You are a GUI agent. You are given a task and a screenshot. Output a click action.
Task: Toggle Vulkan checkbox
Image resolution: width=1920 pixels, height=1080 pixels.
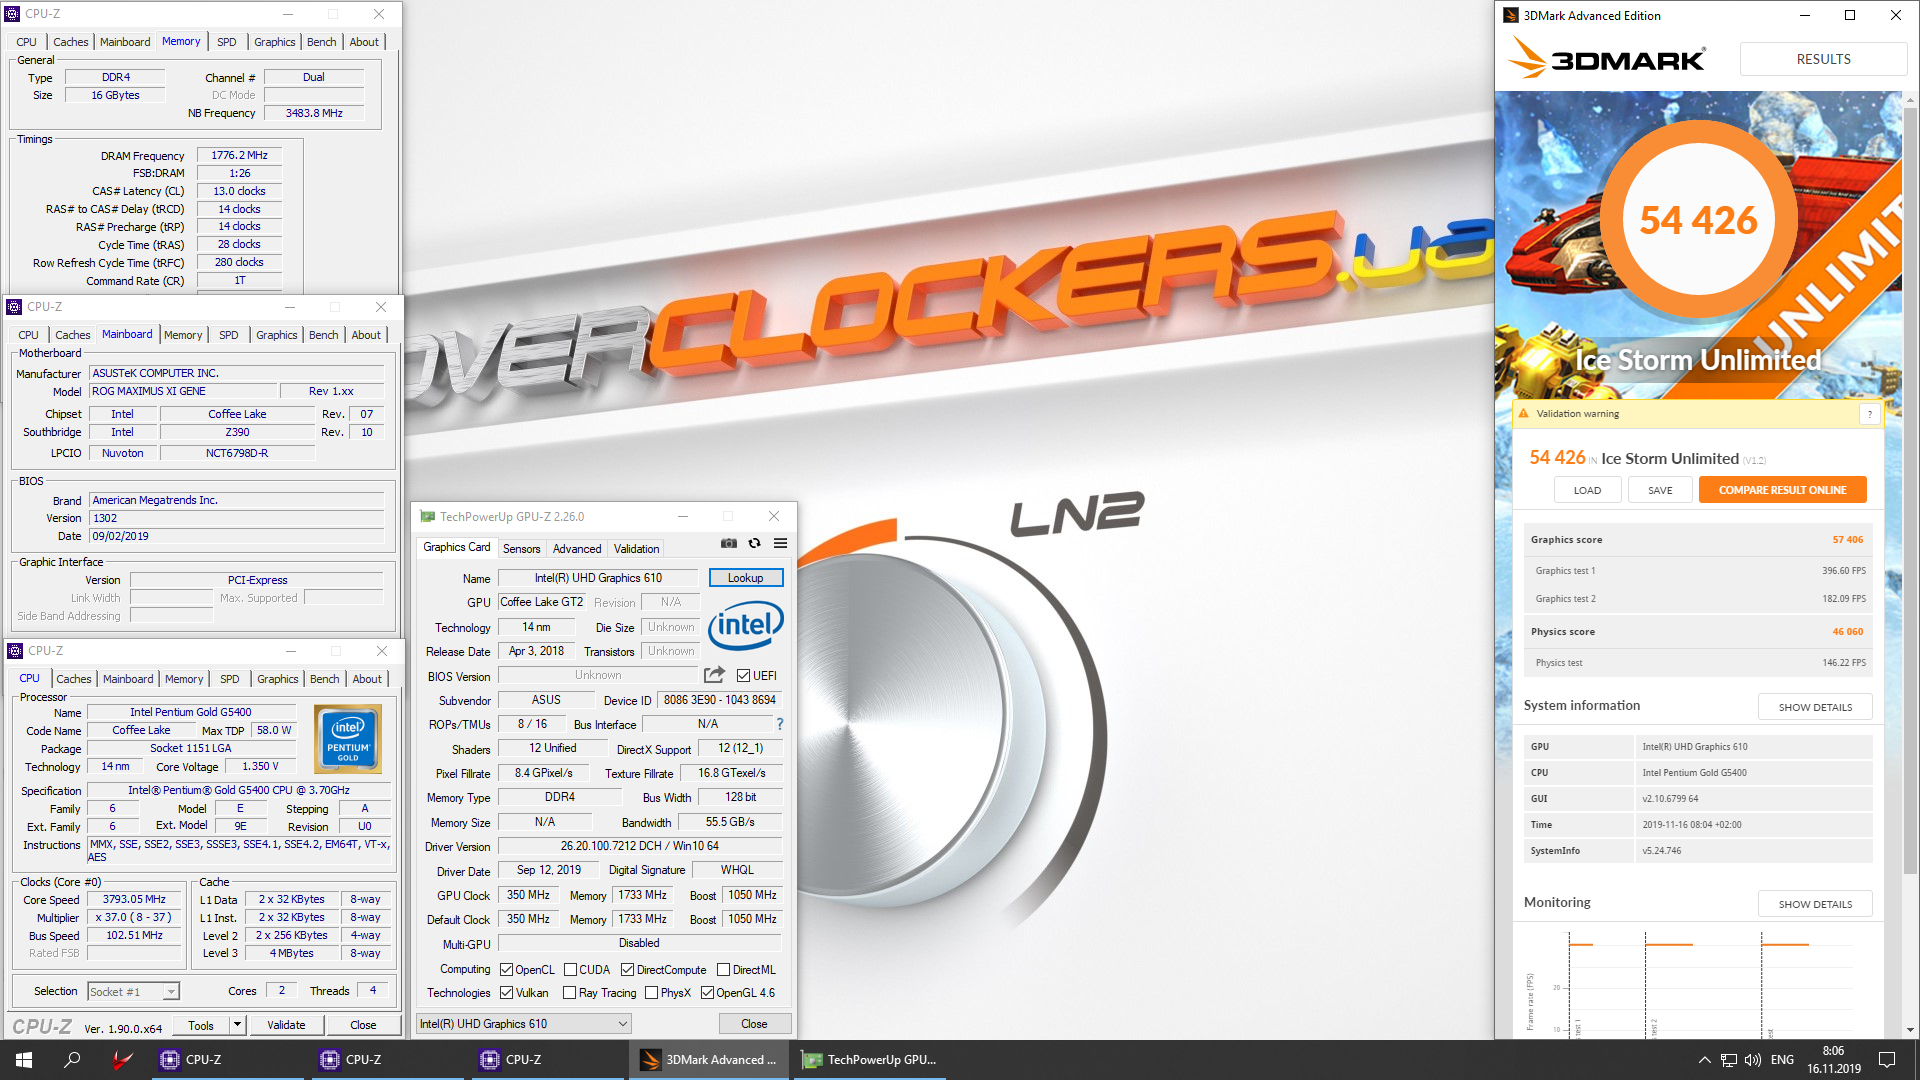507,993
